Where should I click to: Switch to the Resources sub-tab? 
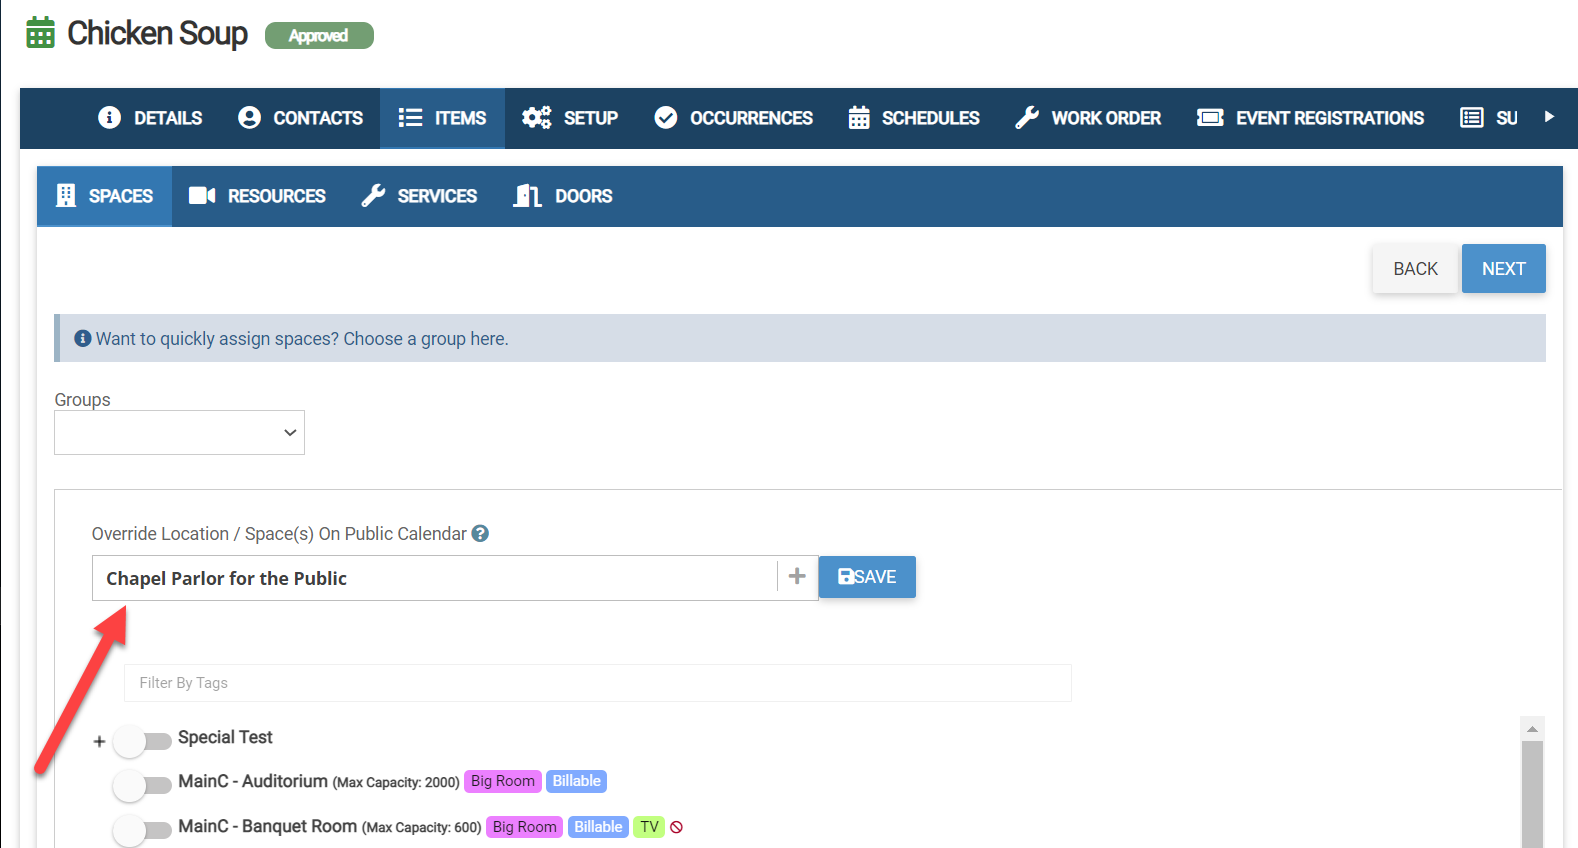click(x=257, y=196)
